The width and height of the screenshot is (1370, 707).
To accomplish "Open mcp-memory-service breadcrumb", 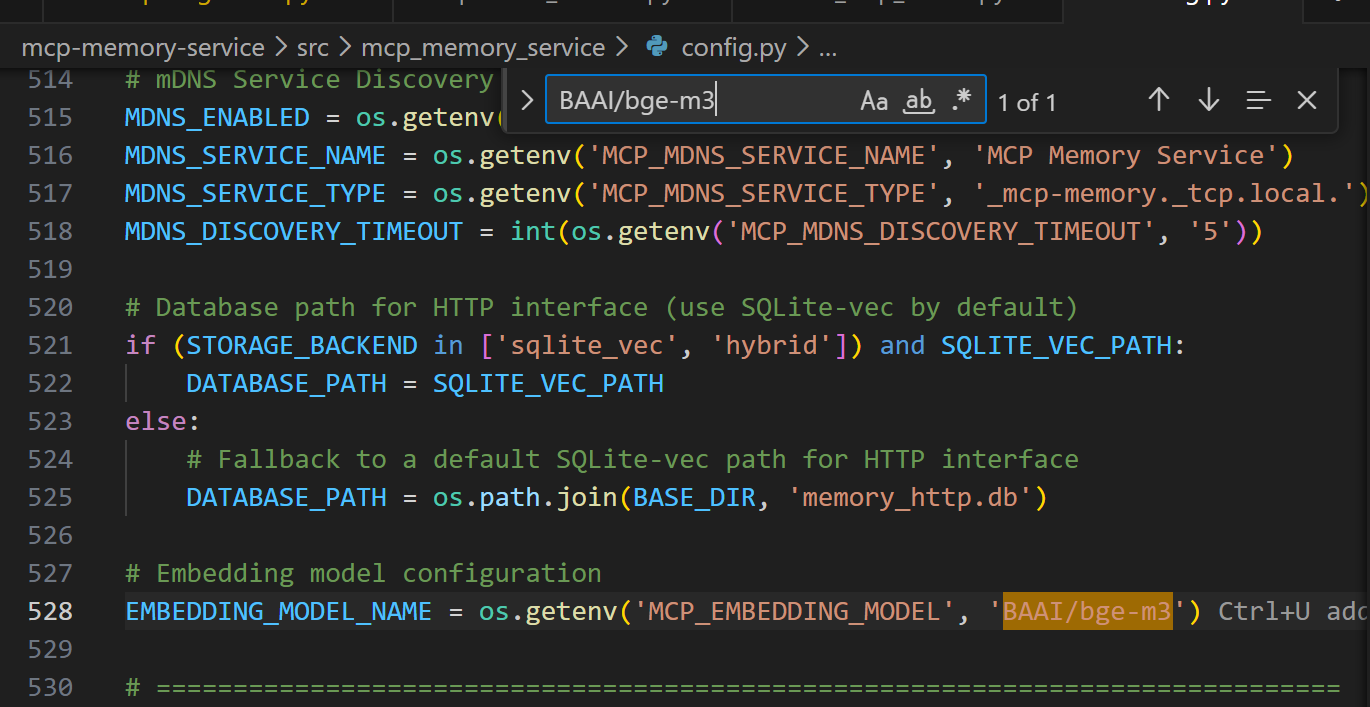I will [143, 47].
